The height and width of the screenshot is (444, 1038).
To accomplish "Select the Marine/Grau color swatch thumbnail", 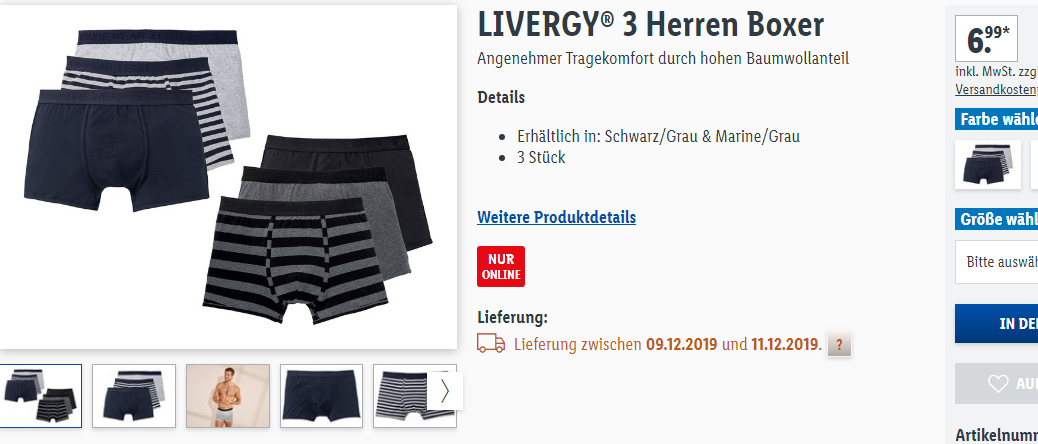I will tap(988, 164).
